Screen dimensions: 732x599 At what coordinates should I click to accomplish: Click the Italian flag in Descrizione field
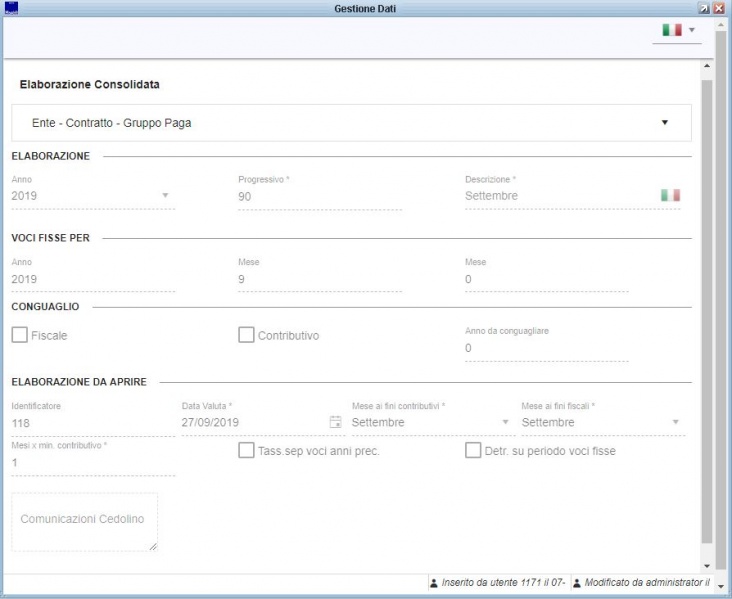(670, 195)
